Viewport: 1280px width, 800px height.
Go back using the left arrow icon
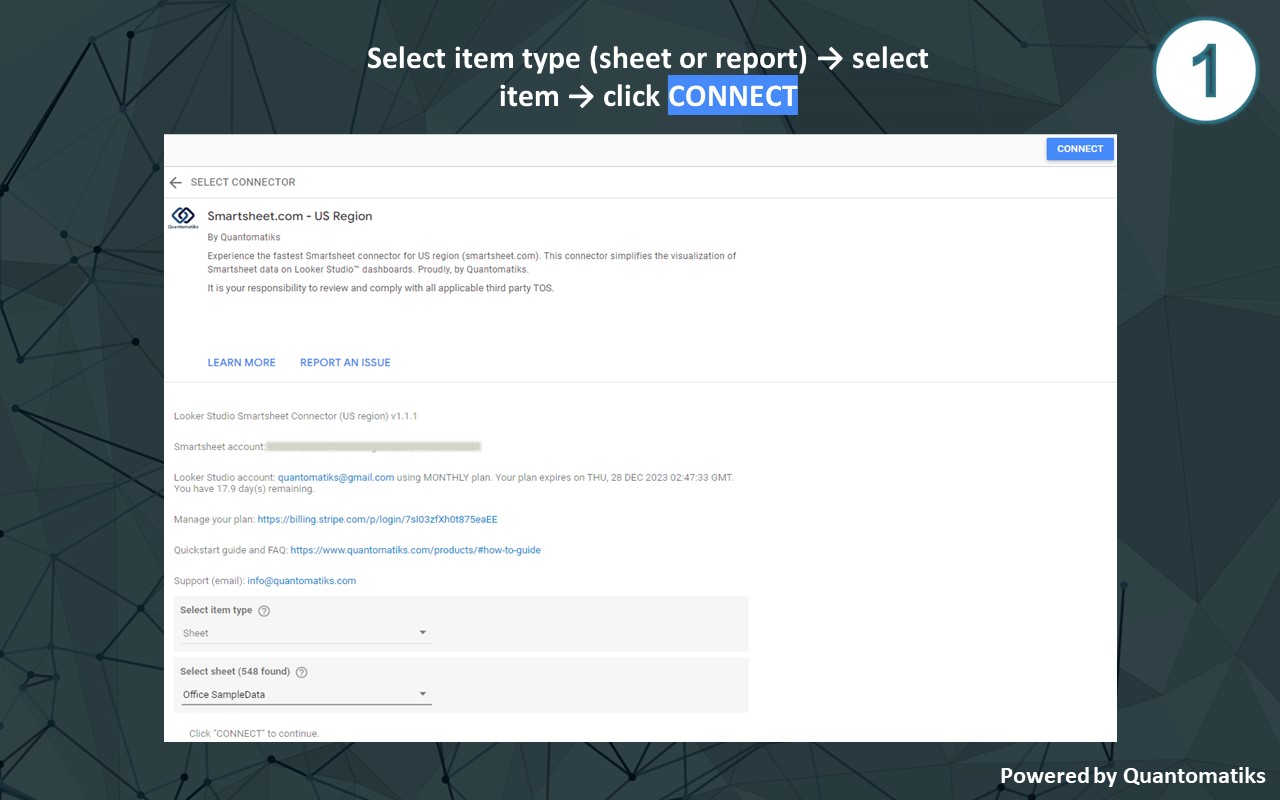tap(176, 183)
